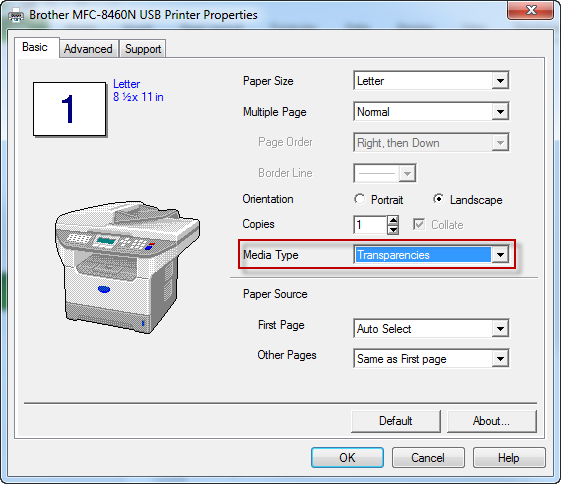The height and width of the screenshot is (484, 561).
Task: Expand the Multiple Page dropdown
Action: pyautogui.click(x=431, y=112)
